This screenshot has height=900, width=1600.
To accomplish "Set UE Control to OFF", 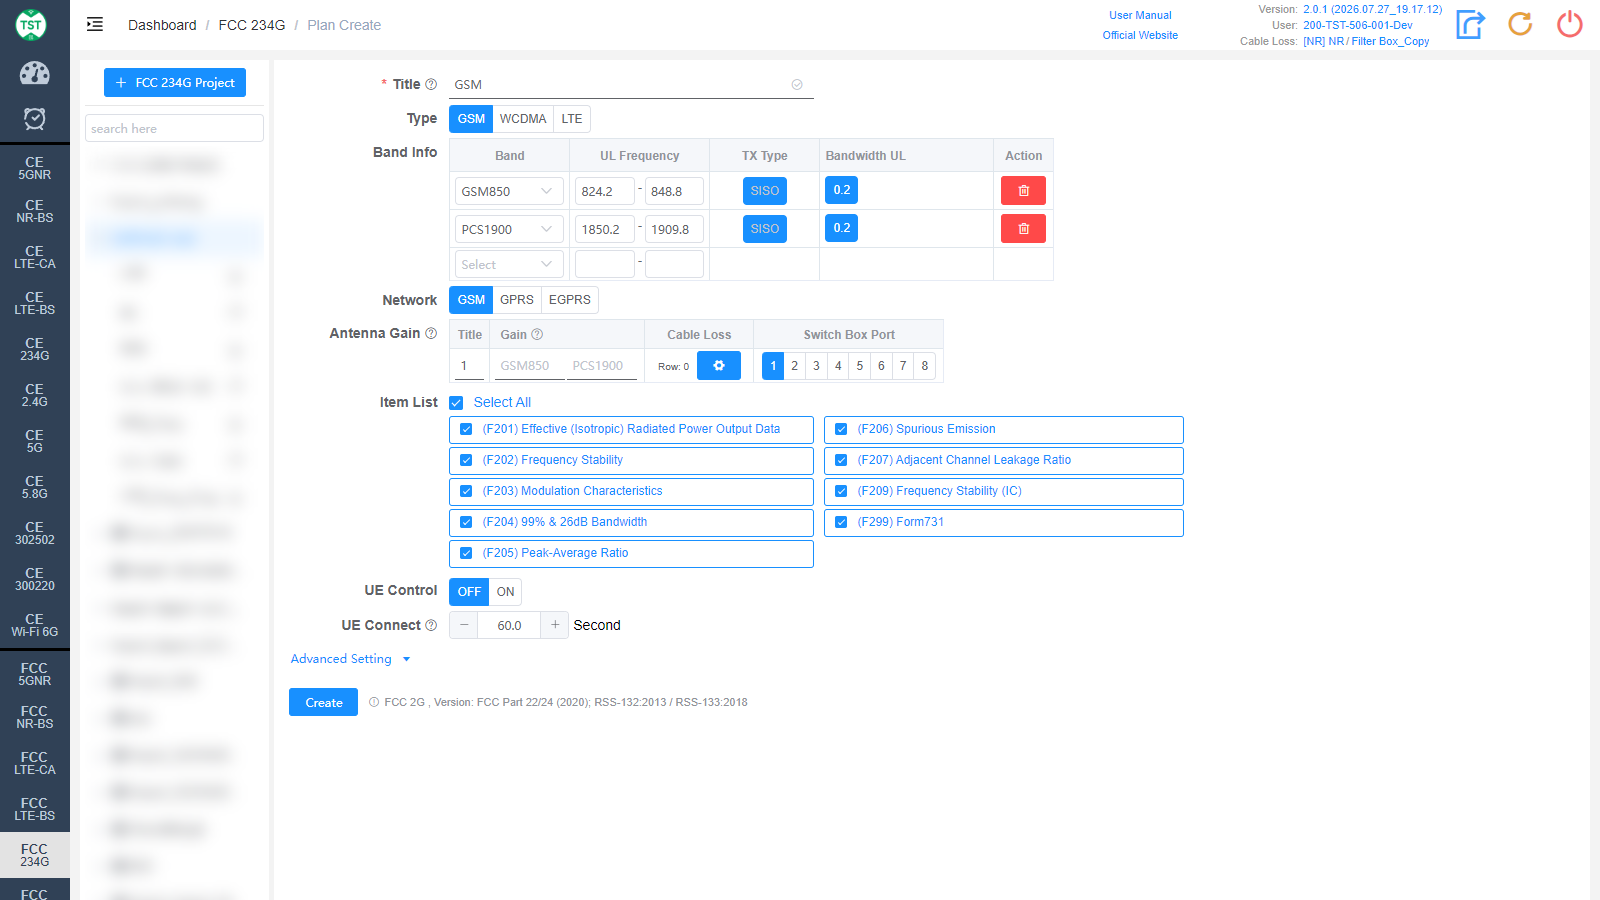I will pyautogui.click(x=469, y=592).
